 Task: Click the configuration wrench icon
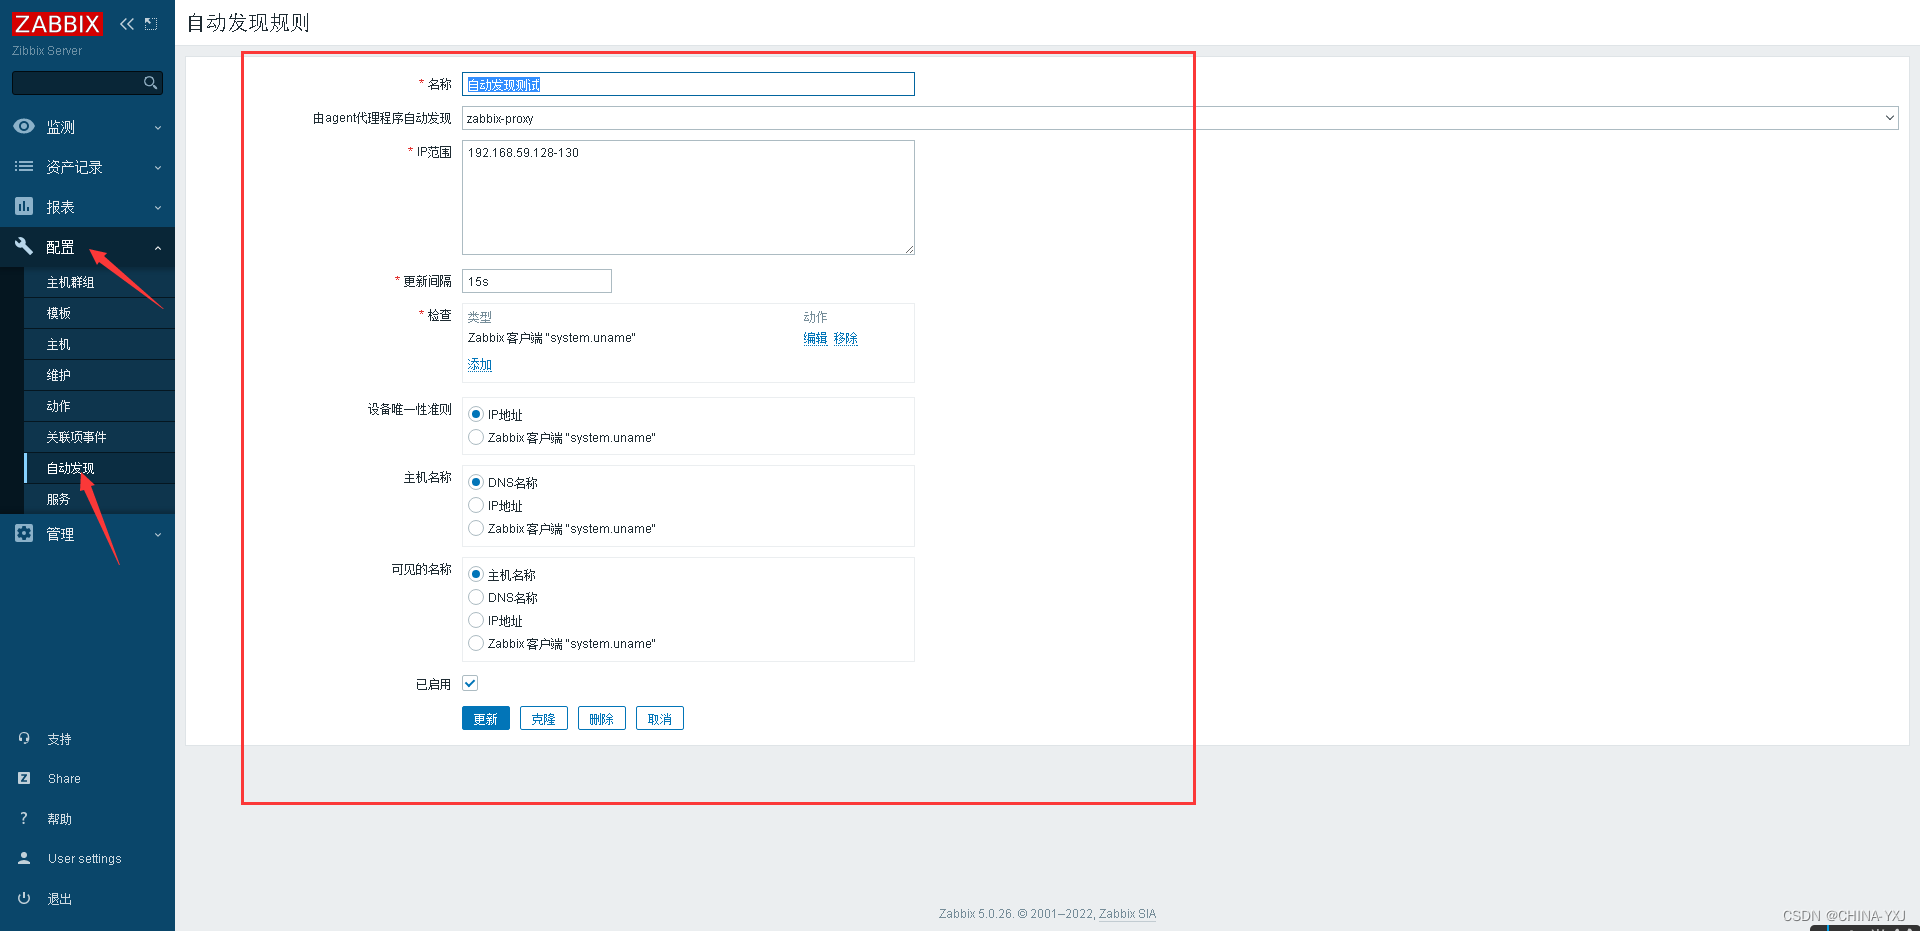(x=24, y=246)
